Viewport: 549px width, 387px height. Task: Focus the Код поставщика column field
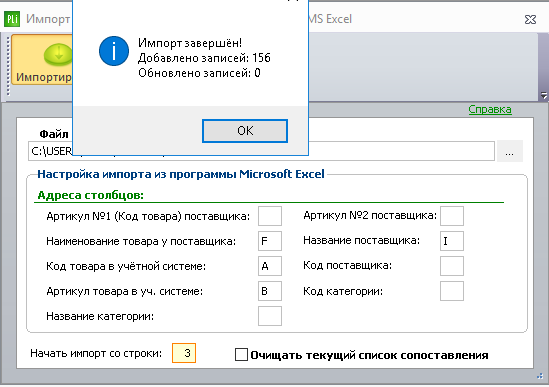(x=452, y=266)
